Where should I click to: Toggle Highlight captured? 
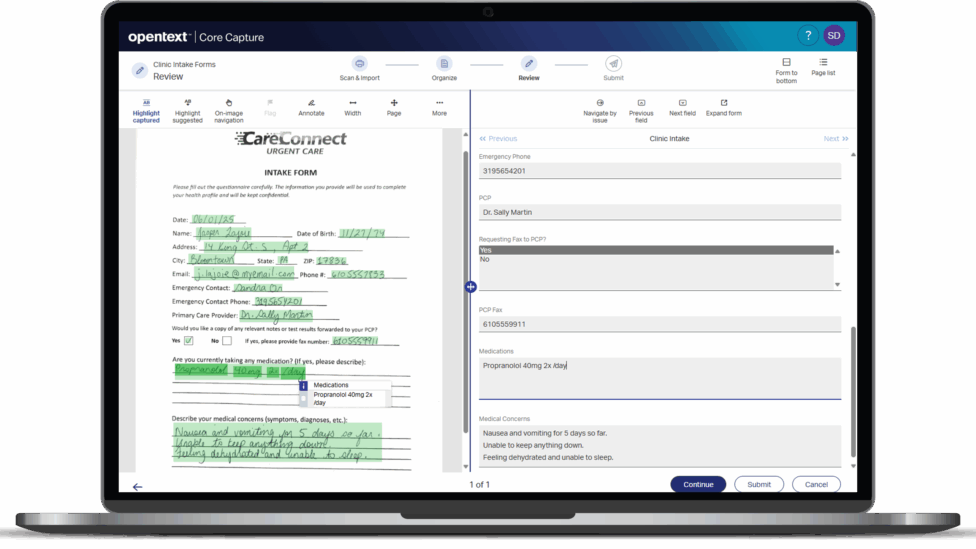tap(146, 111)
